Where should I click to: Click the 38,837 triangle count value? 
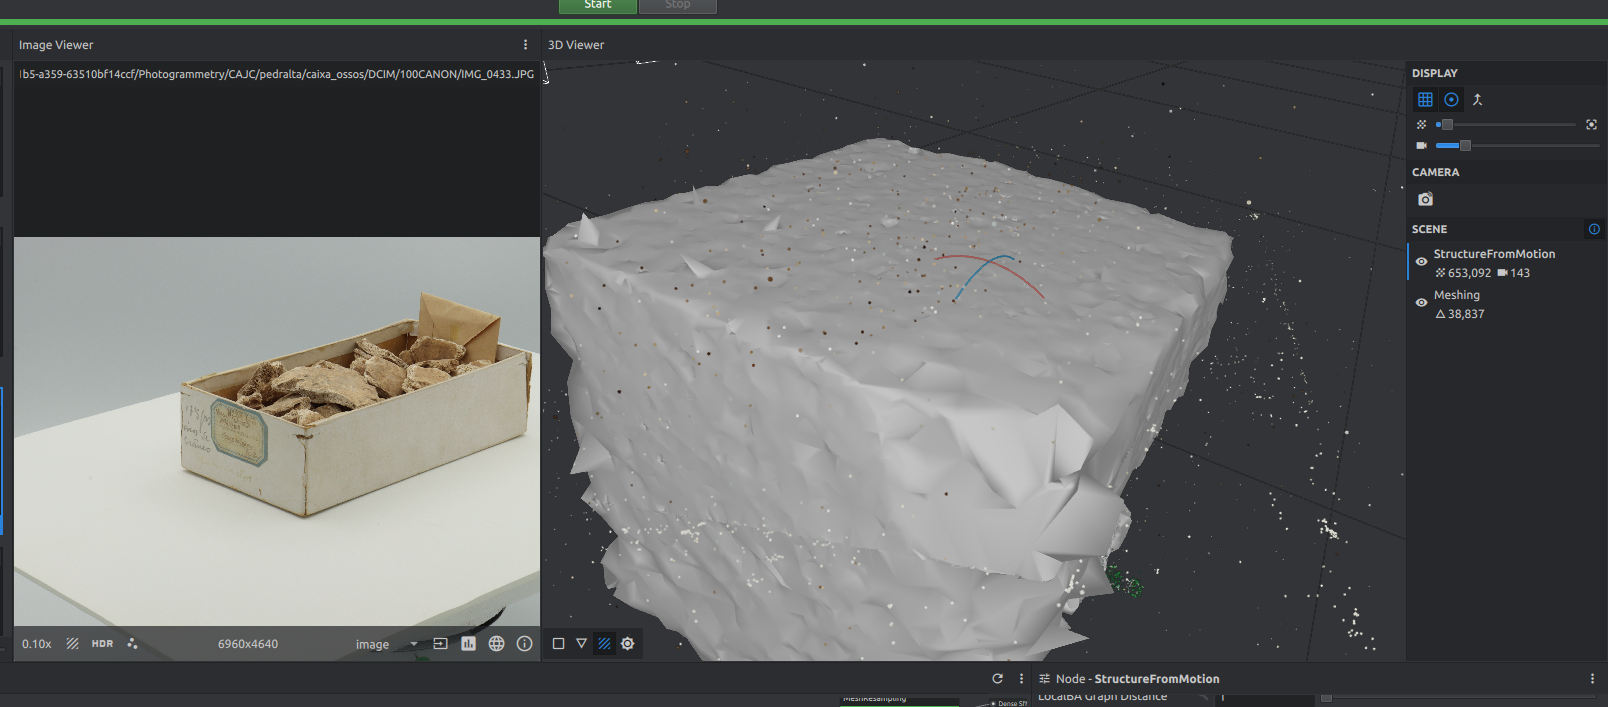click(1466, 314)
